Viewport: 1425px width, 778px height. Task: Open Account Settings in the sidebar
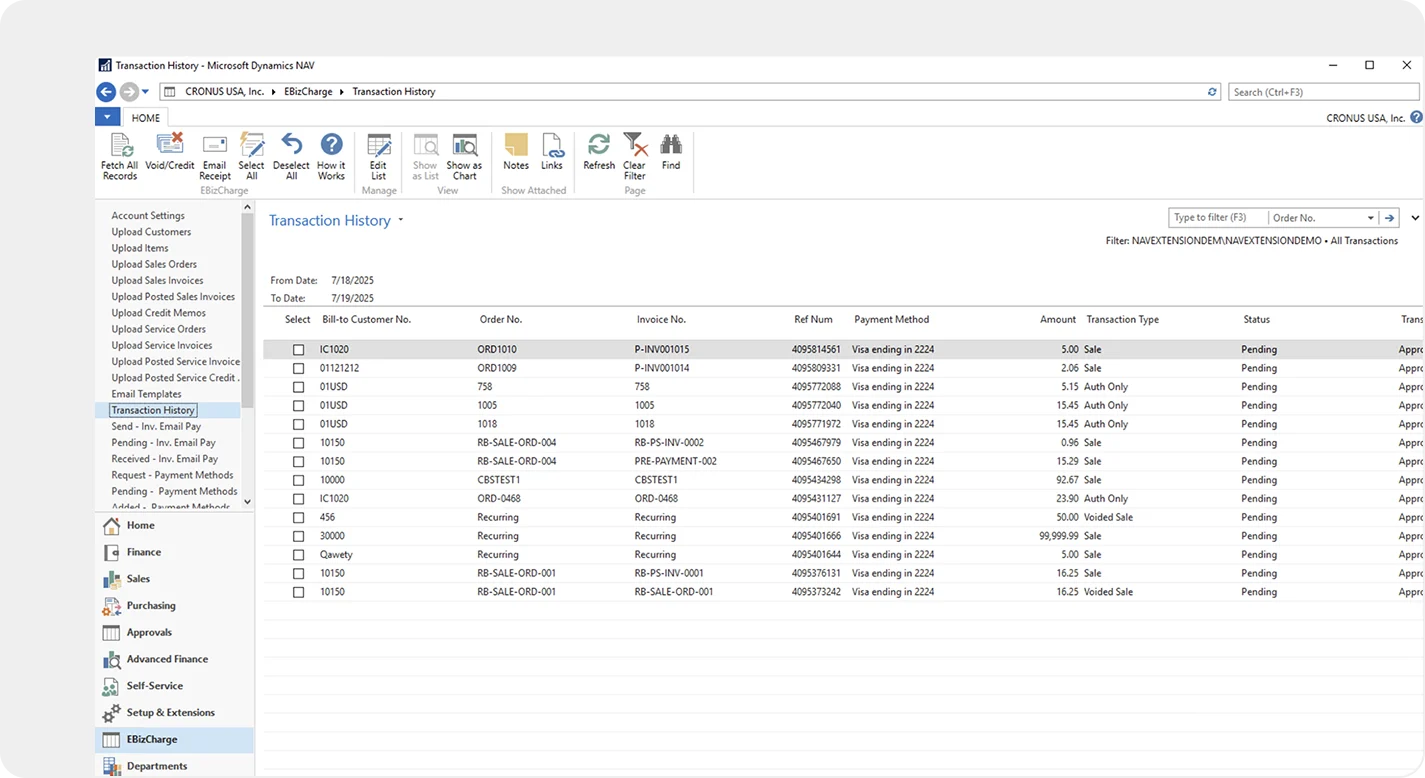click(x=148, y=216)
